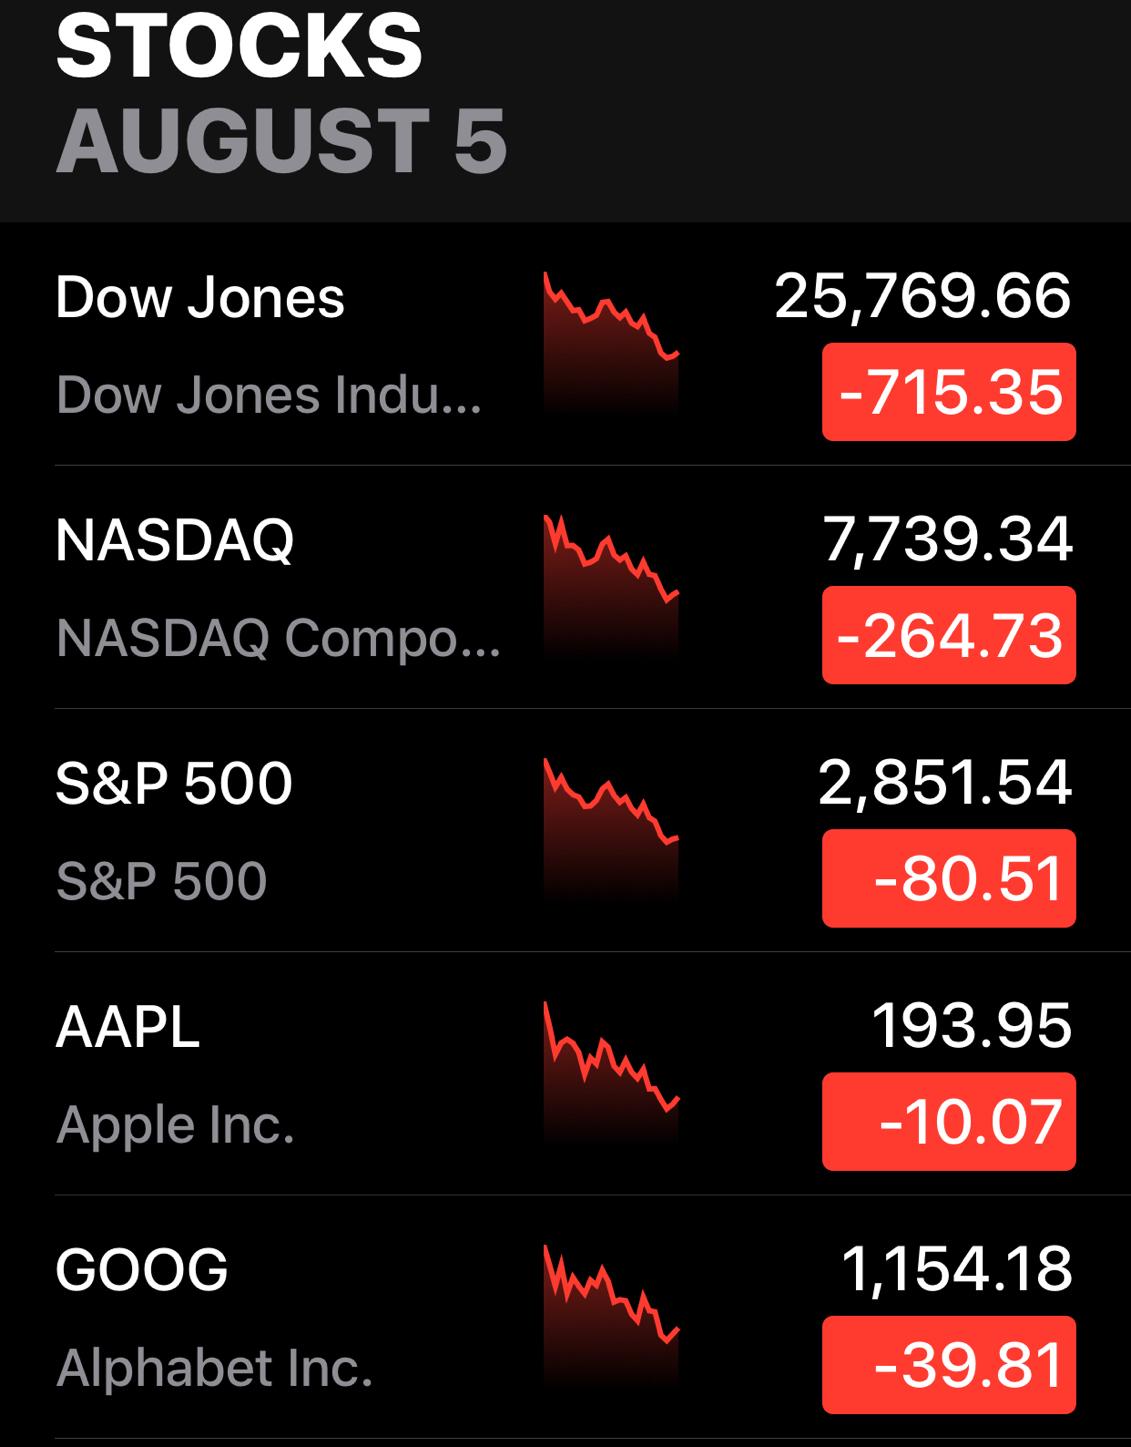Open the NASDAQ sparkline chart

point(611,583)
